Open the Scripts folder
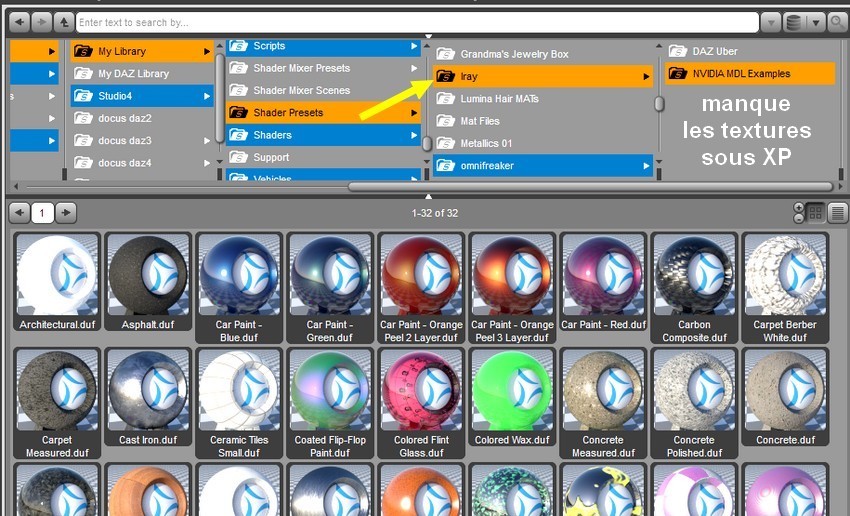The width and height of the screenshot is (850, 516). 323,47
